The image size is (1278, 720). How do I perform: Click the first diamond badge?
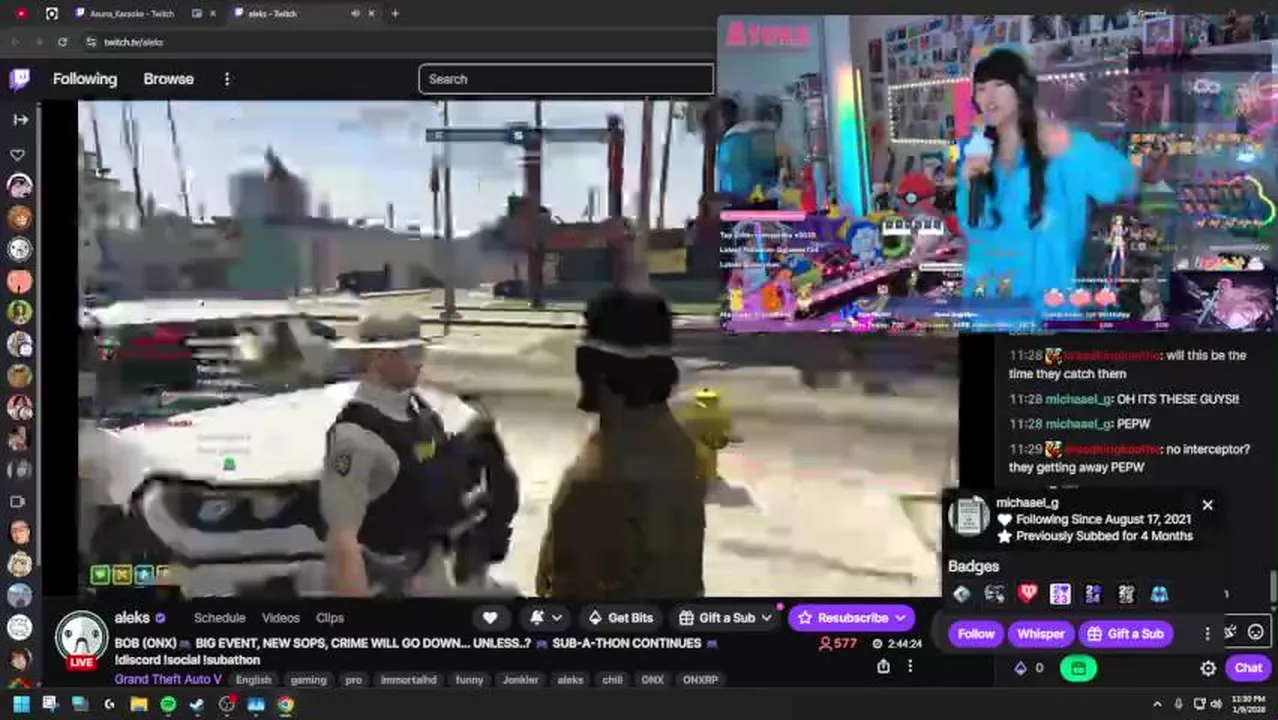click(x=961, y=594)
